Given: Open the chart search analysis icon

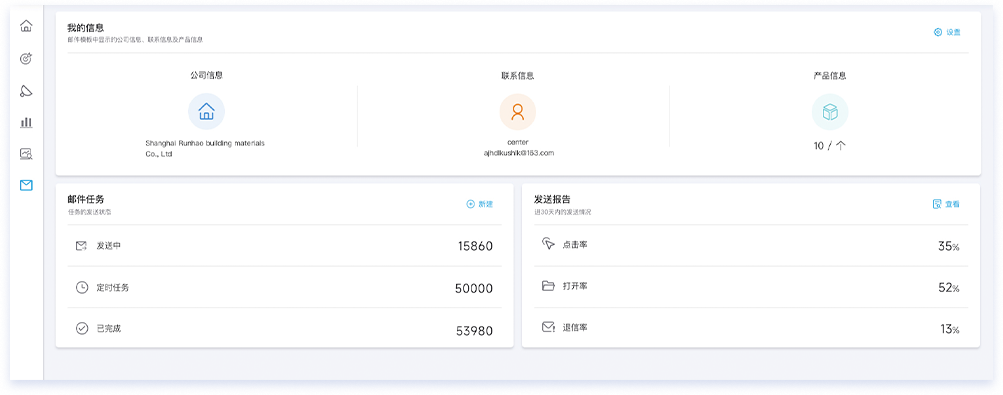Looking at the screenshot, I should (26, 153).
